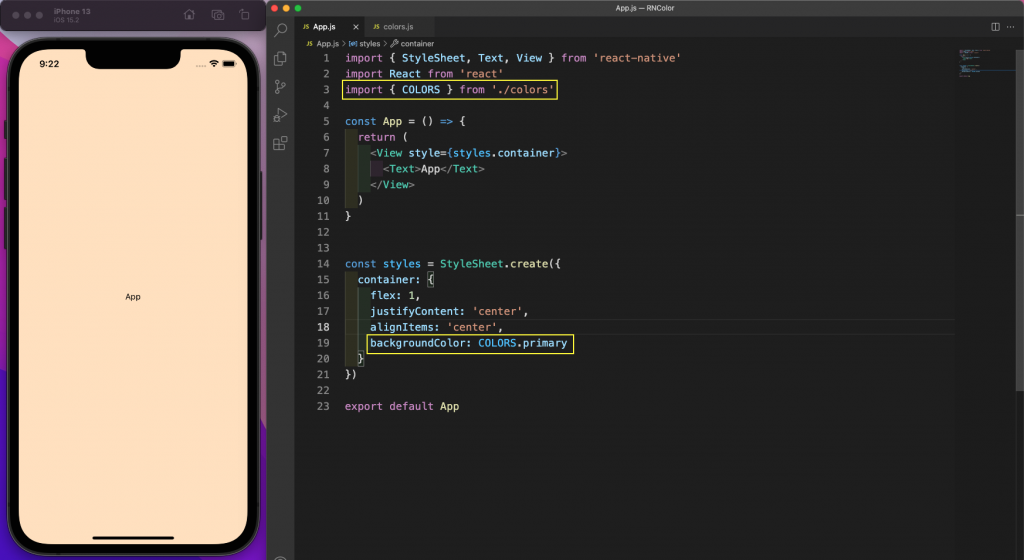Open the Source Control view
The width and height of the screenshot is (1024, 560).
coord(281,87)
